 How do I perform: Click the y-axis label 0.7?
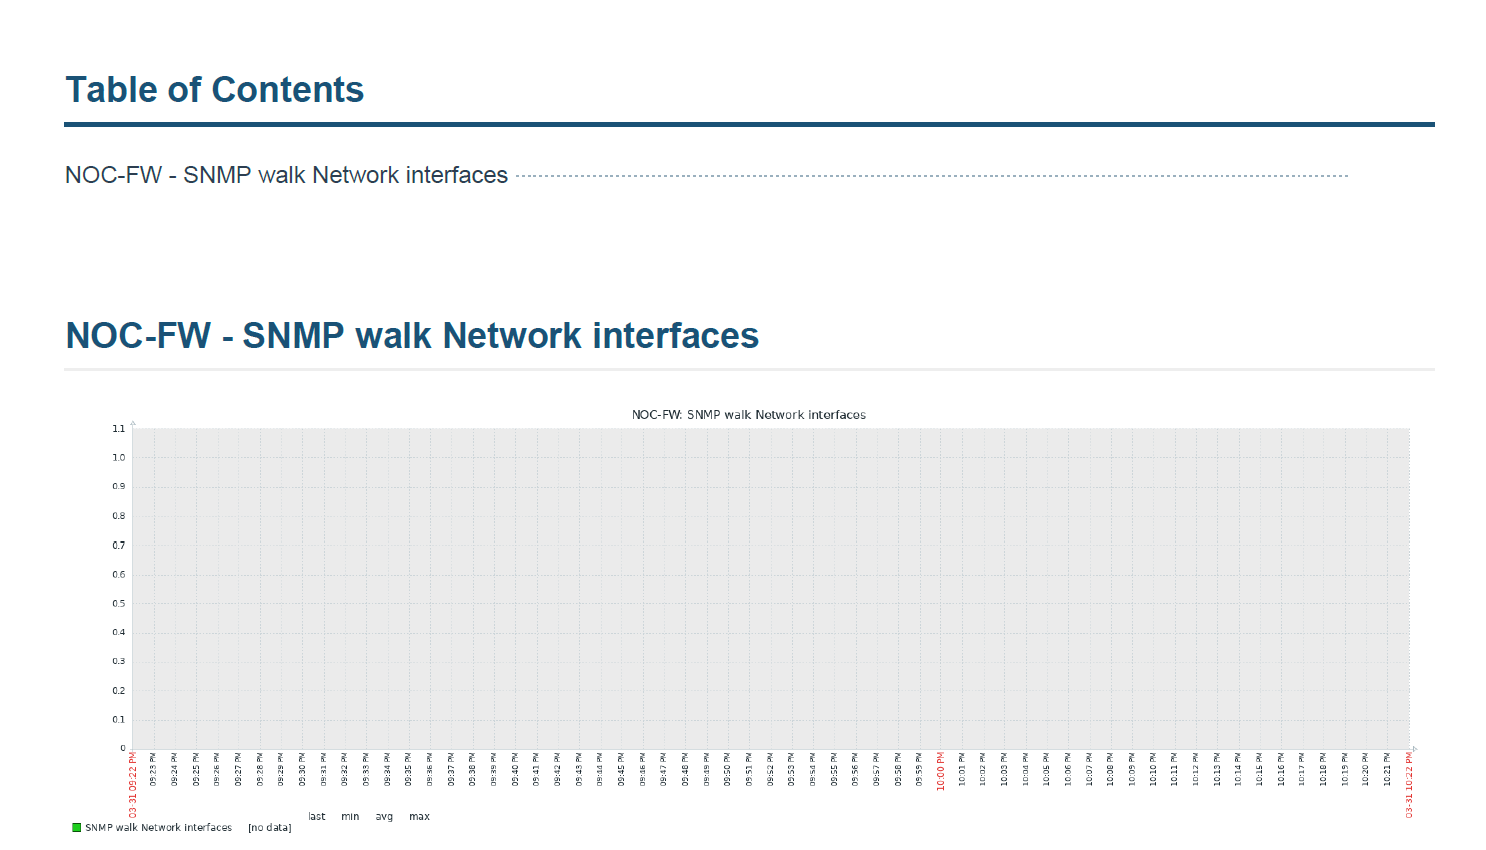pyautogui.click(x=119, y=546)
